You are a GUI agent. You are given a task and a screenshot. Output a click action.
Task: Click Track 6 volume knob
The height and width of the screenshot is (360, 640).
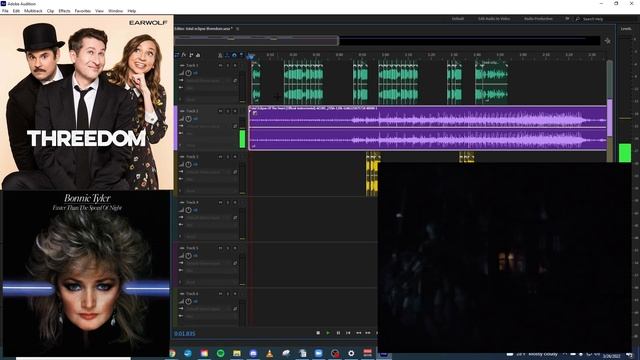(x=189, y=302)
